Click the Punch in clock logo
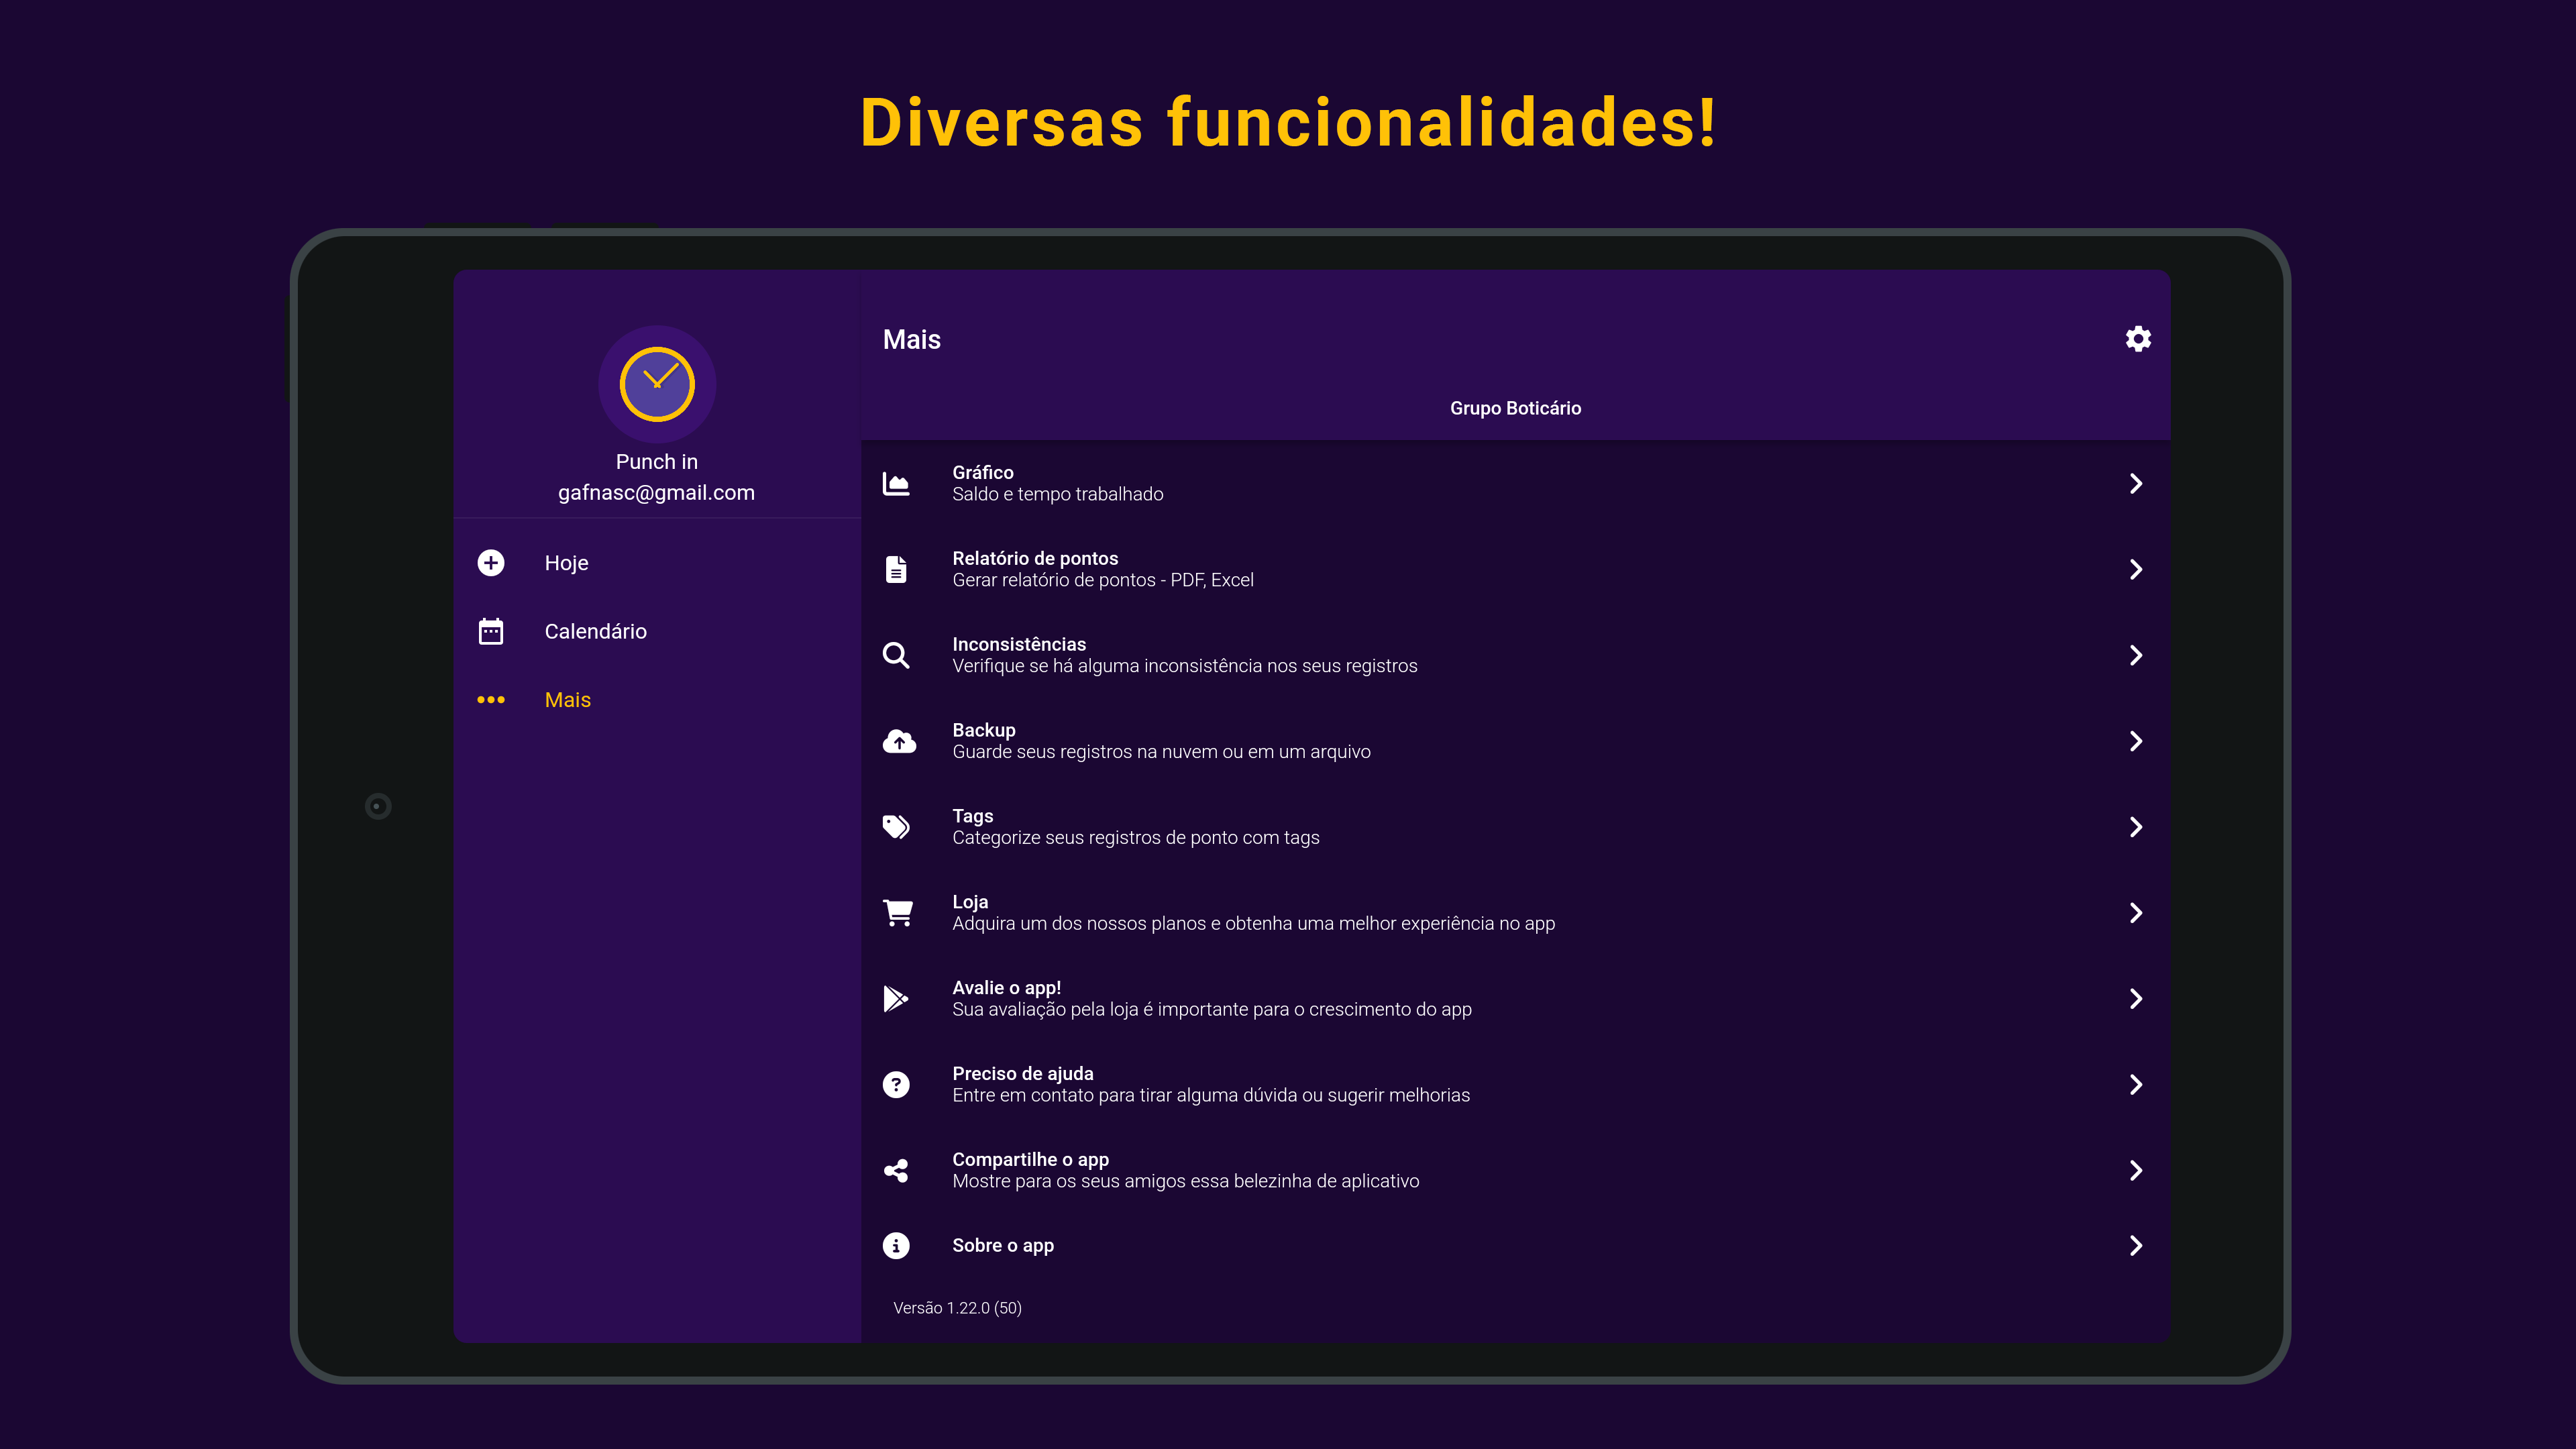This screenshot has width=2576, height=1449. coord(657,384)
